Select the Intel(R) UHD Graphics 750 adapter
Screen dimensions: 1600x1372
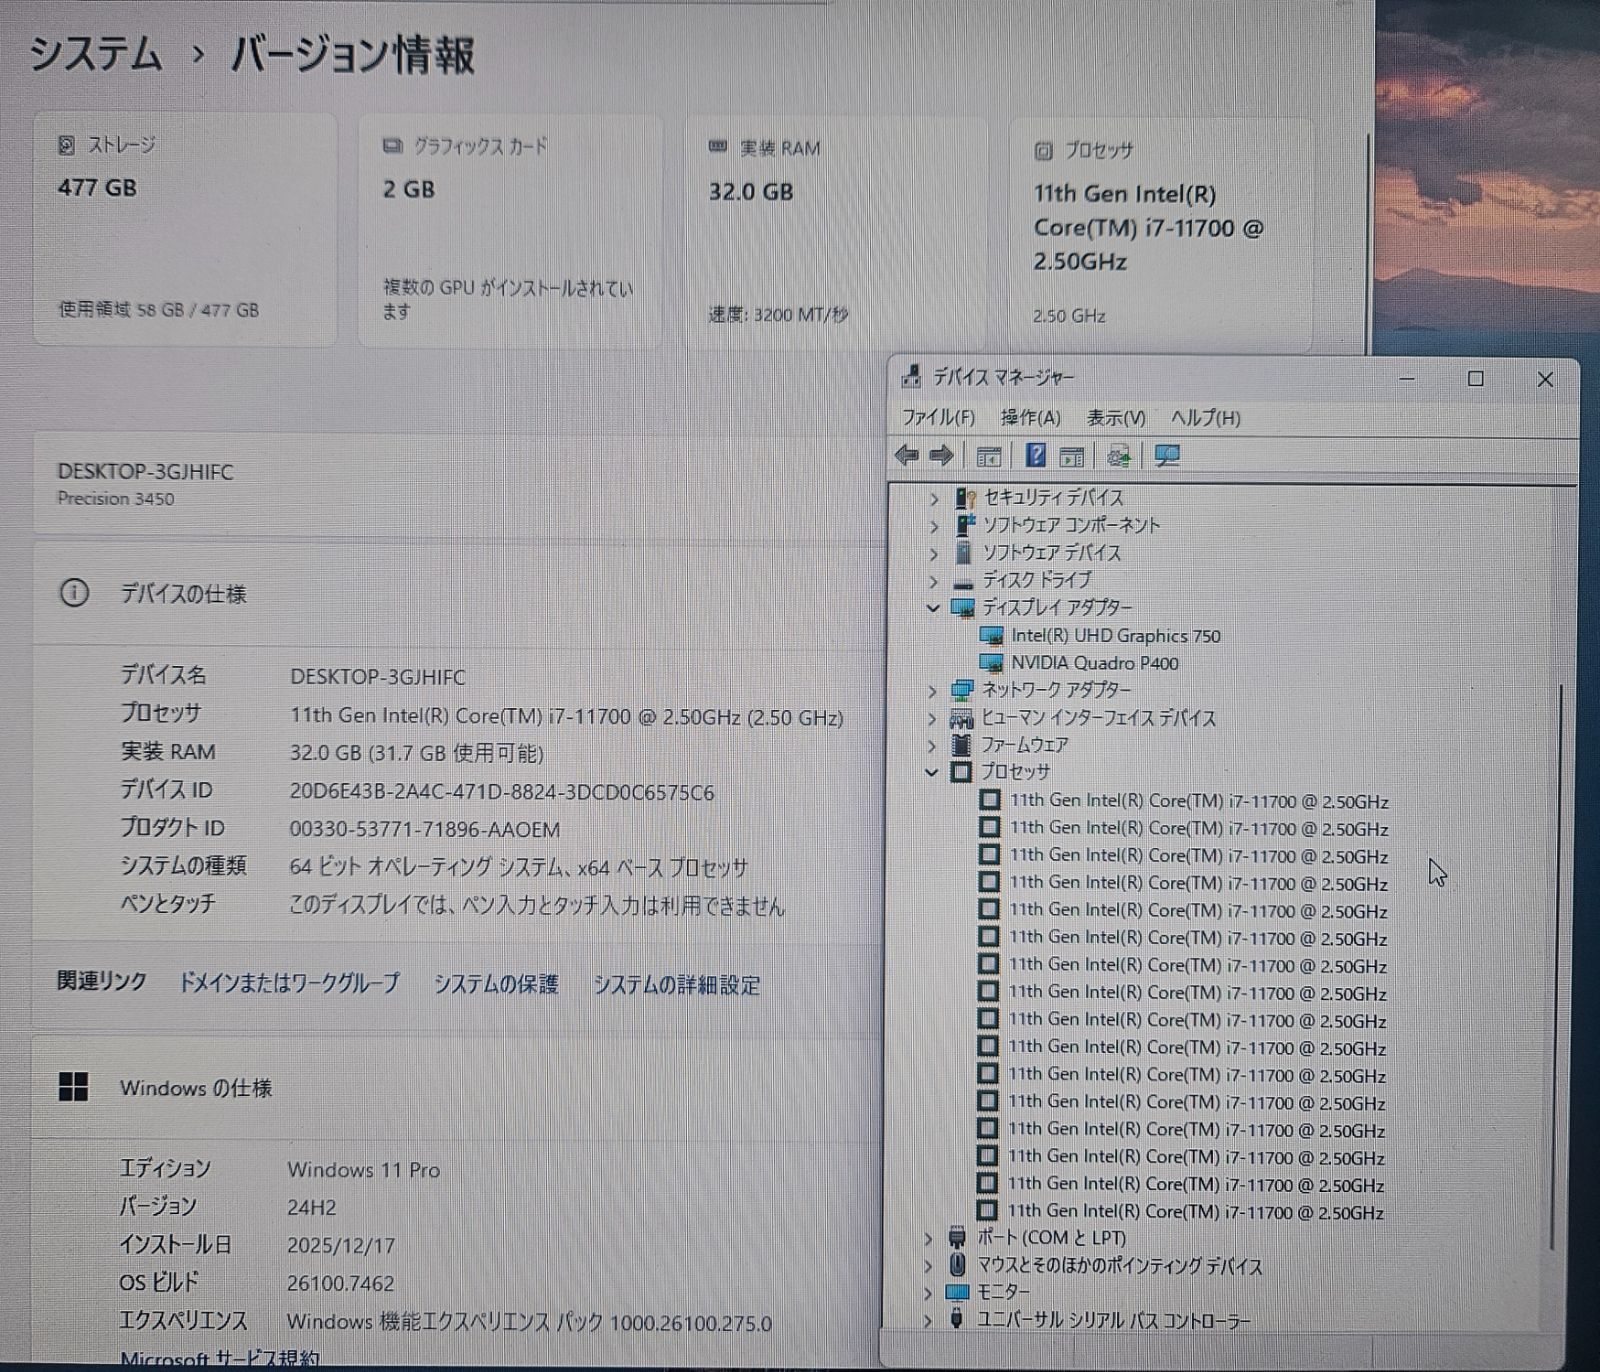[x=1115, y=635]
